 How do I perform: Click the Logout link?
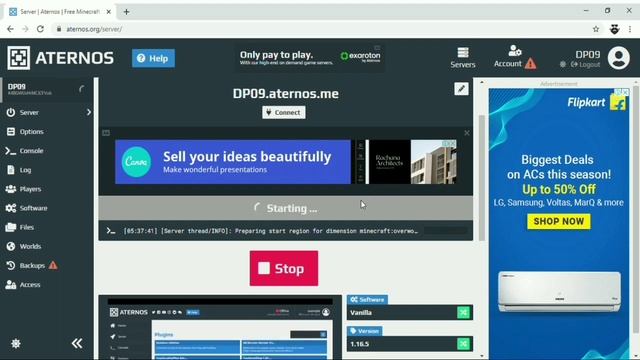point(585,64)
